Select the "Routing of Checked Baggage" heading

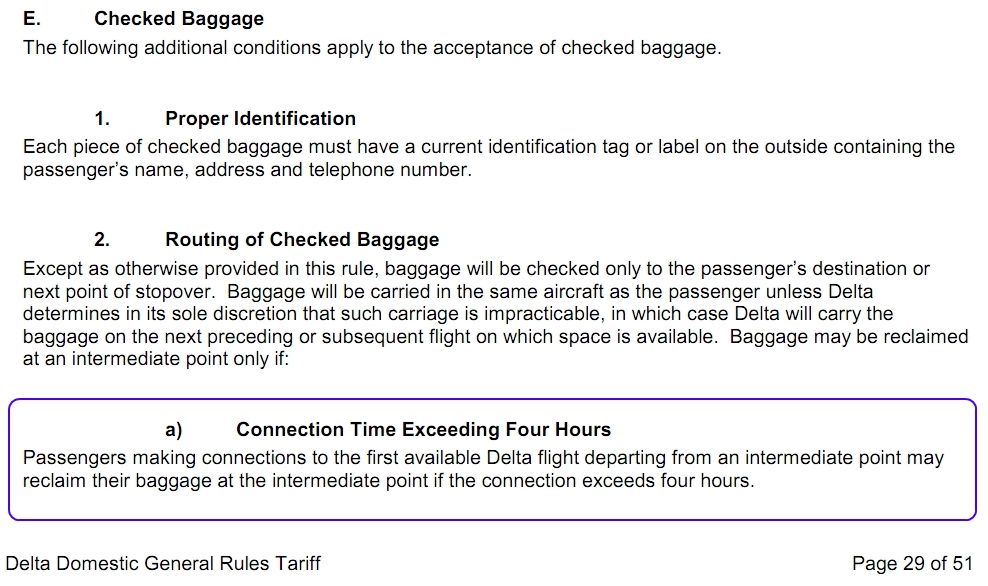pos(302,240)
